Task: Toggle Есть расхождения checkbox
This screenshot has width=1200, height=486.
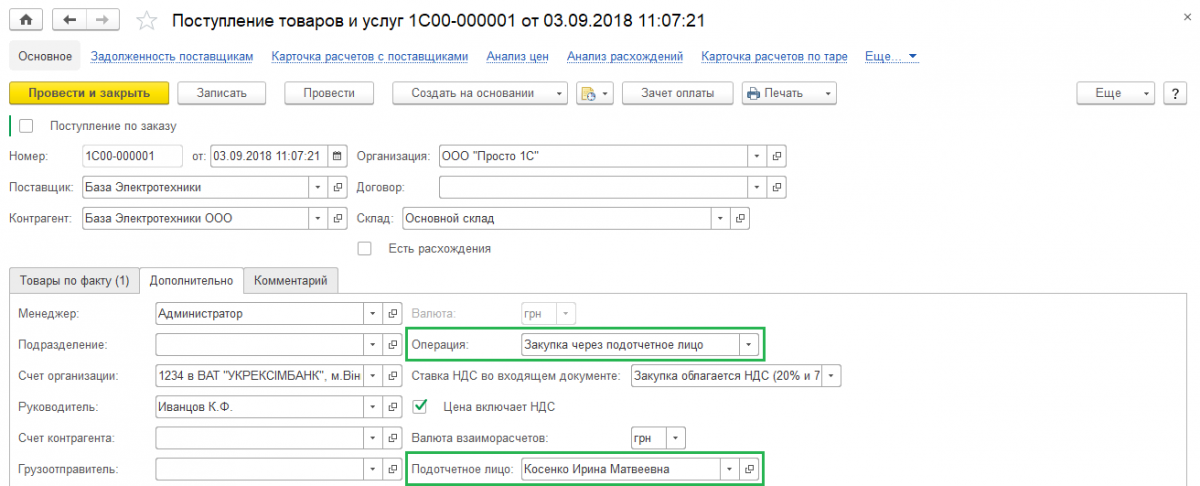Action: click(365, 248)
